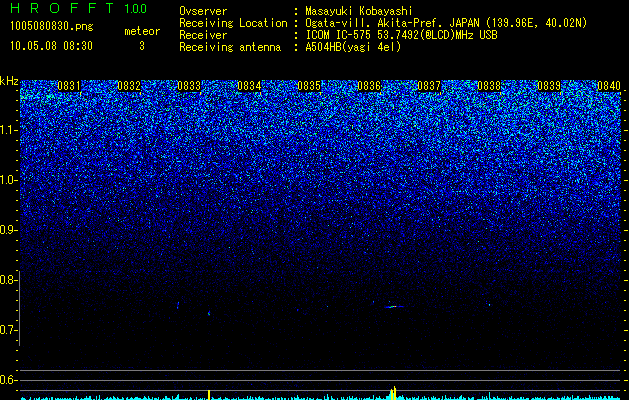This screenshot has width=629, height=400.
Task: Click the 'Receiving antenna' field label
Action: click(x=230, y=47)
